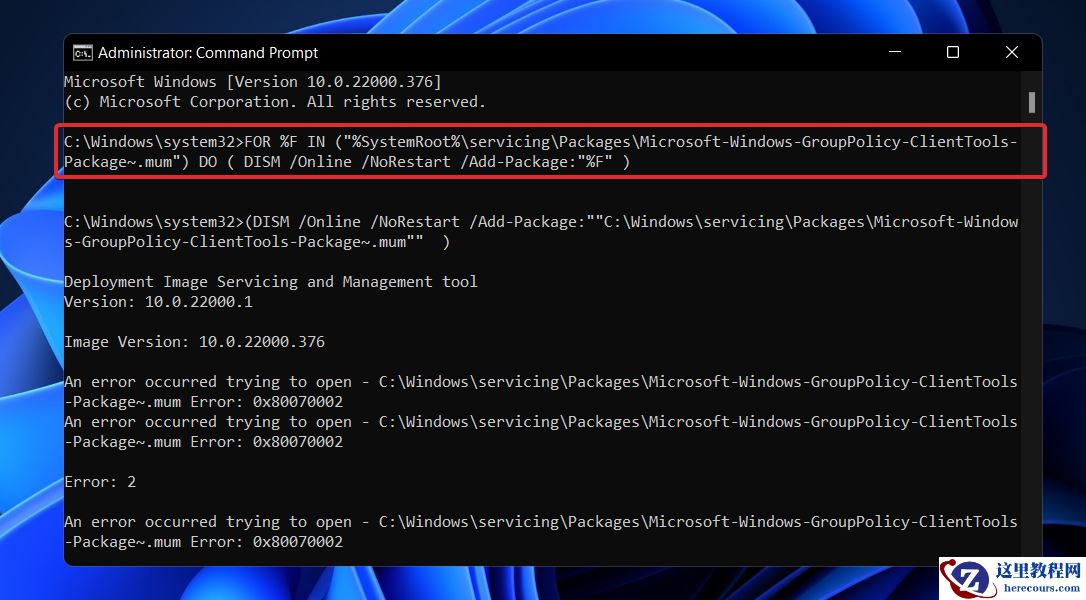Click the "Version: 10.0.22000.1" DISM line
The height and width of the screenshot is (600, 1086).
157,301
